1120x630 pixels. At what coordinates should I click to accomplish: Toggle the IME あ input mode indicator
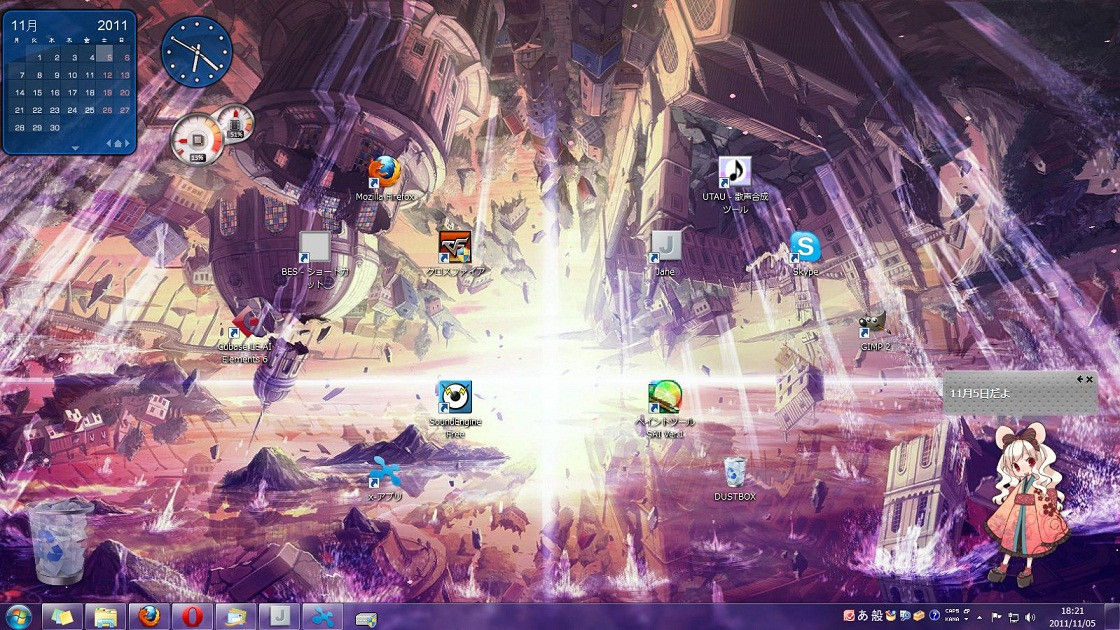coord(863,616)
